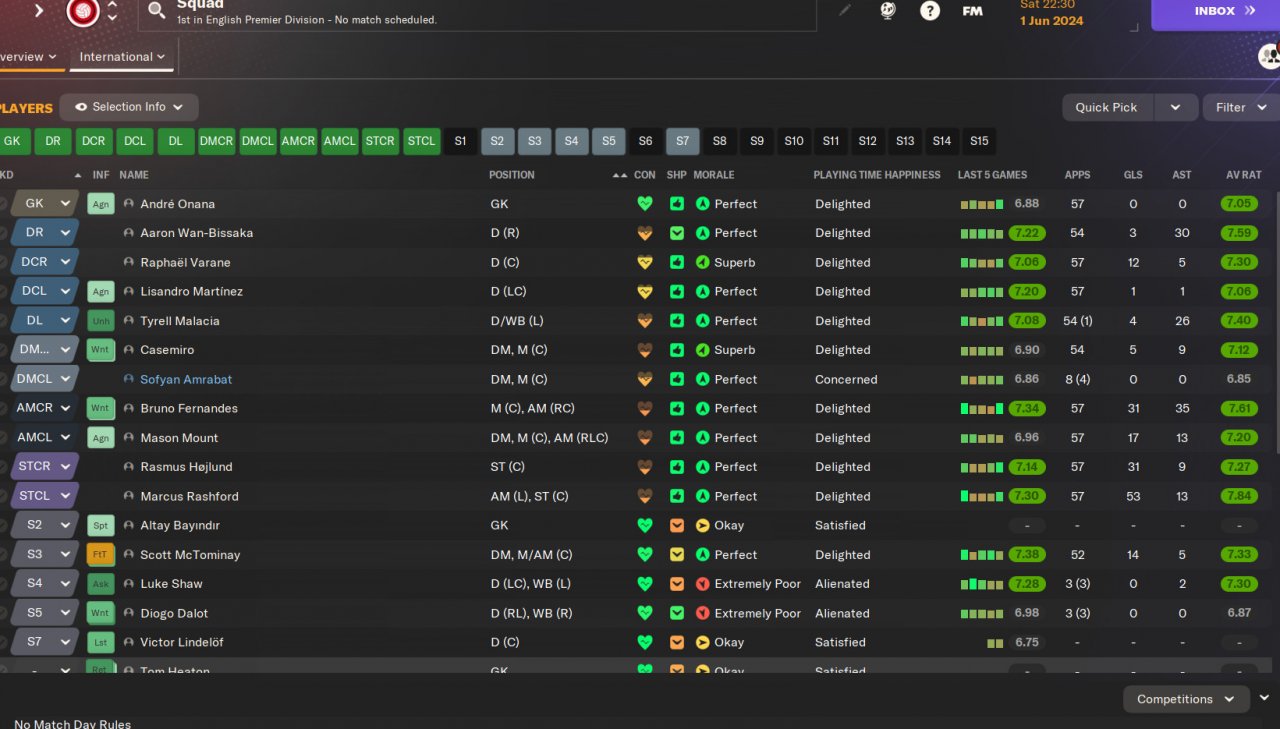This screenshot has height=729, width=1280.
Task: Open the world football icon
Action: (888, 11)
